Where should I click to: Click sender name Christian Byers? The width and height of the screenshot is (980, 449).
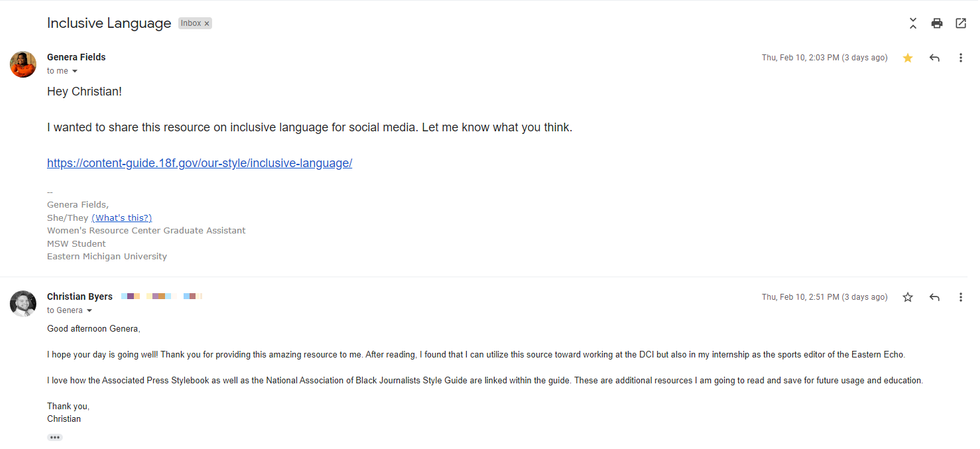pos(80,297)
